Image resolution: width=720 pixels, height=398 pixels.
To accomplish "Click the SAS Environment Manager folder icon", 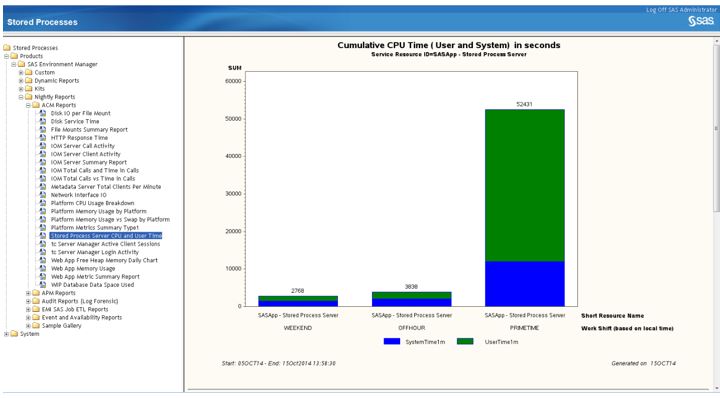I will [22, 64].
